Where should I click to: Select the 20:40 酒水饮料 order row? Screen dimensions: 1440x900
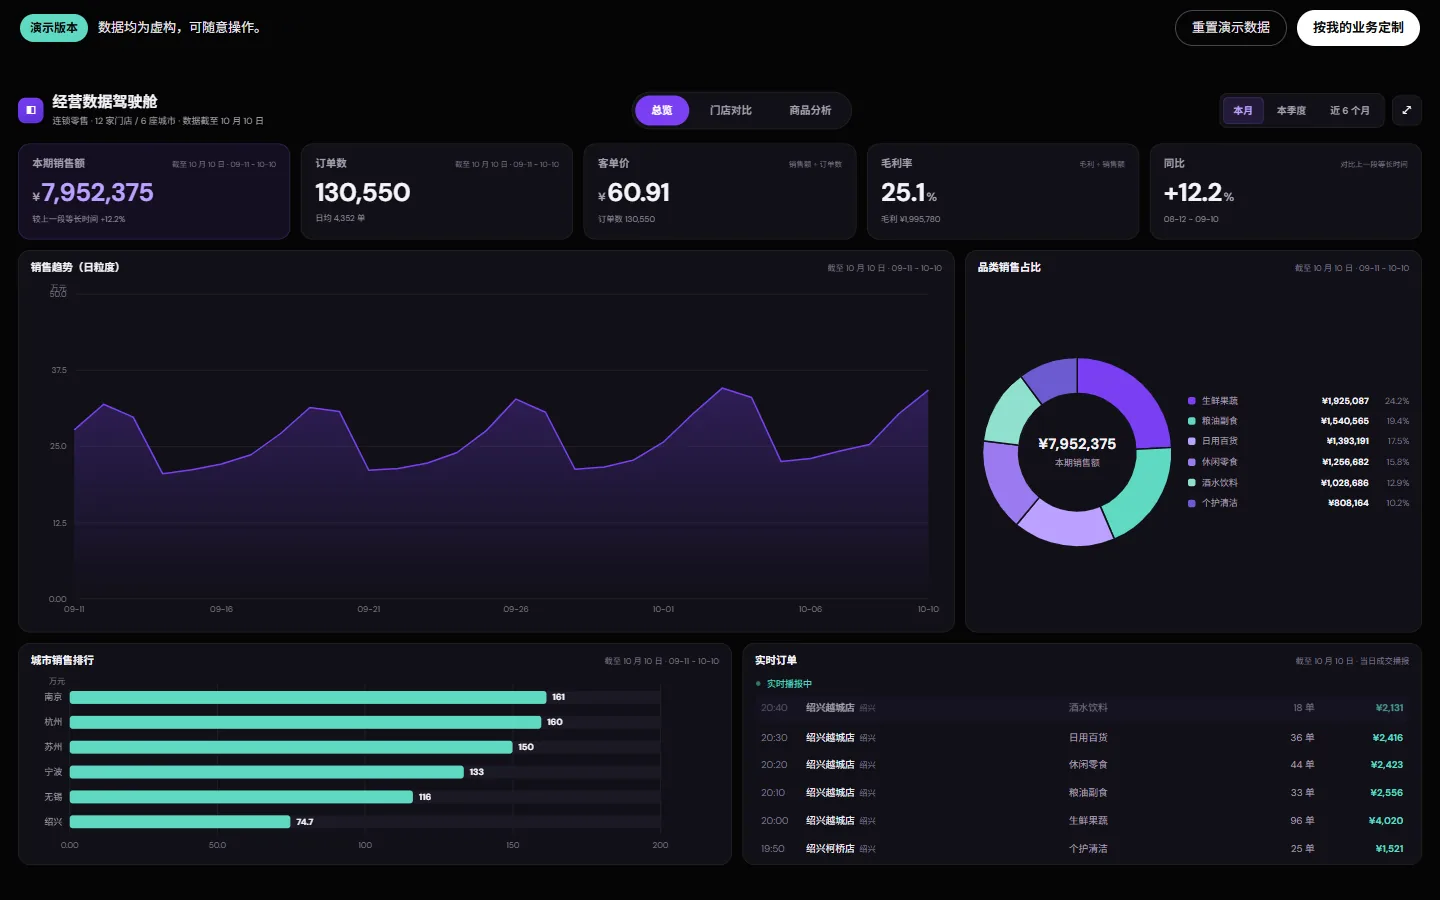pos(1082,708)
